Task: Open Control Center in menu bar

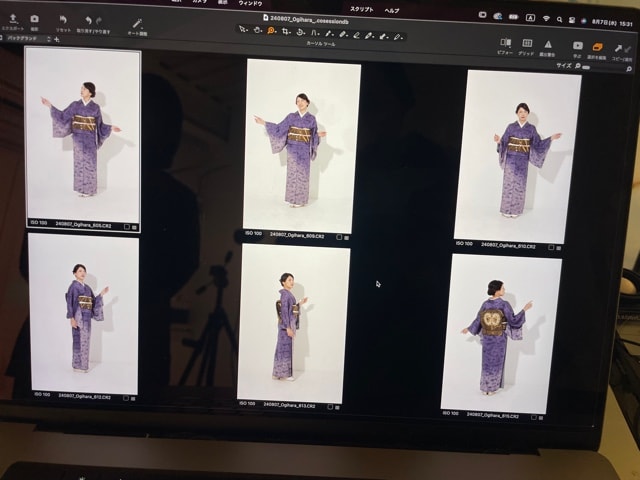Action: 572,20
